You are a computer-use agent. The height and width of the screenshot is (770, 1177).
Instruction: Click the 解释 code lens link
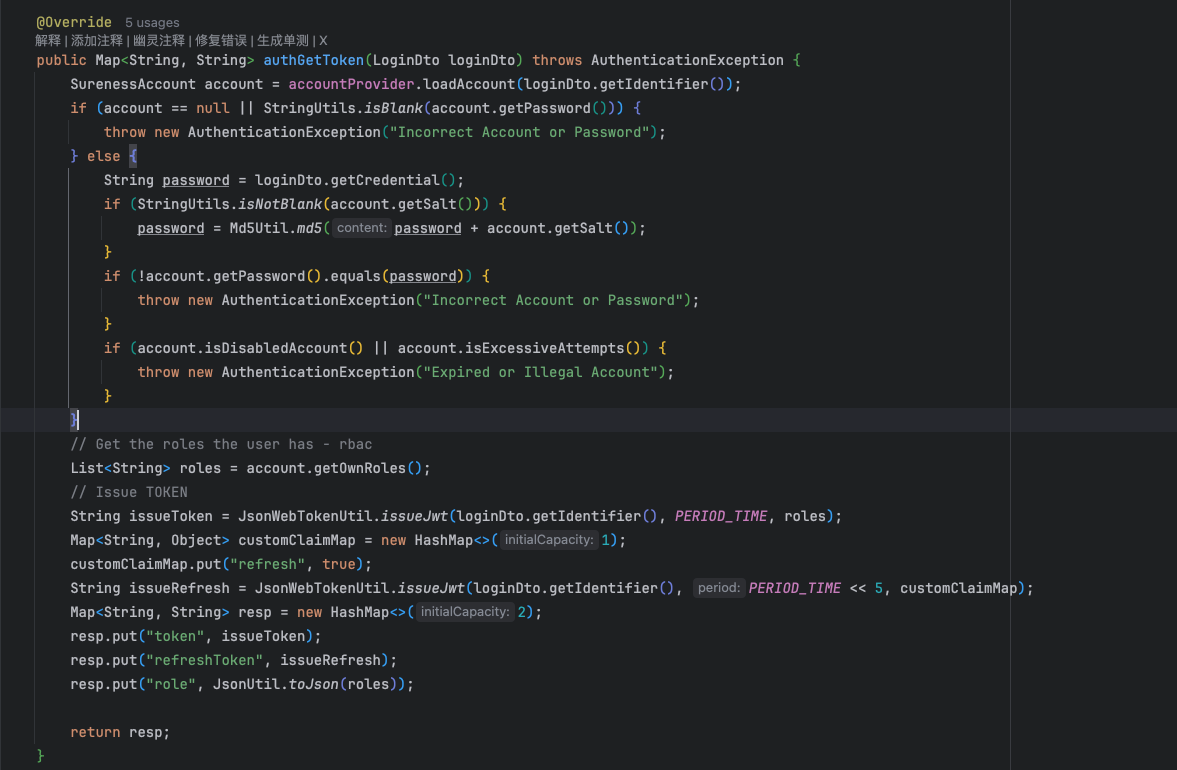click(48, 41)
